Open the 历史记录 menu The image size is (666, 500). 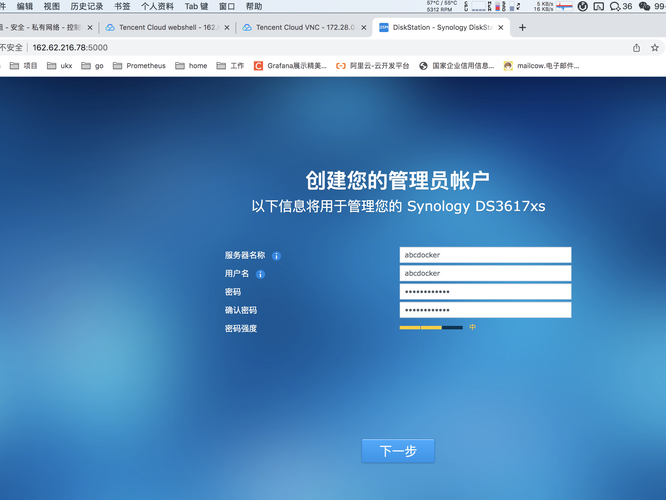pyautogui.click(x=87, y=6)
